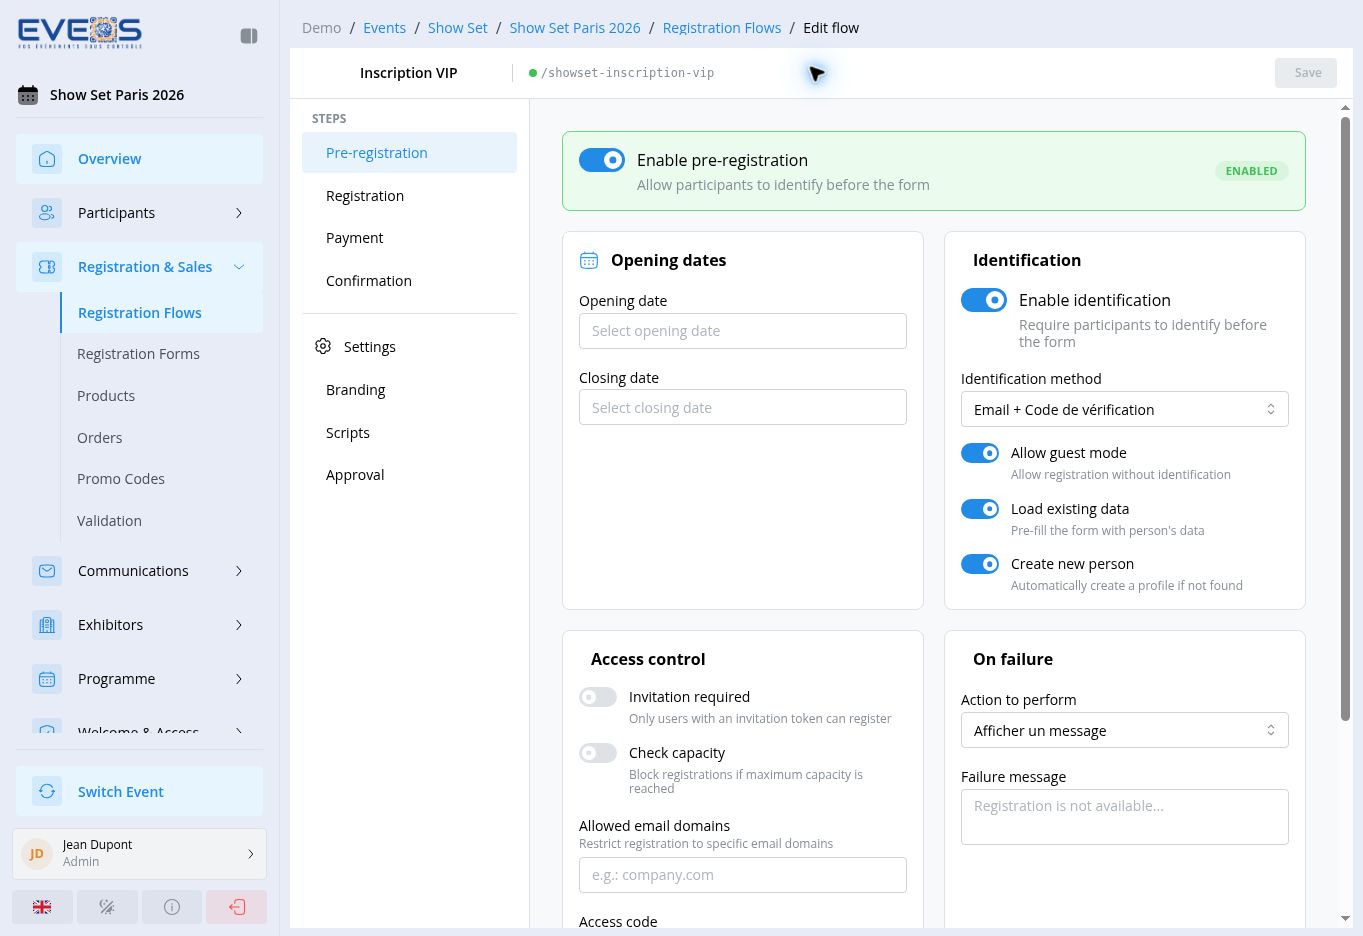Open Branding settings
The width and height of the screenshot is (1363, 936).
409,390
